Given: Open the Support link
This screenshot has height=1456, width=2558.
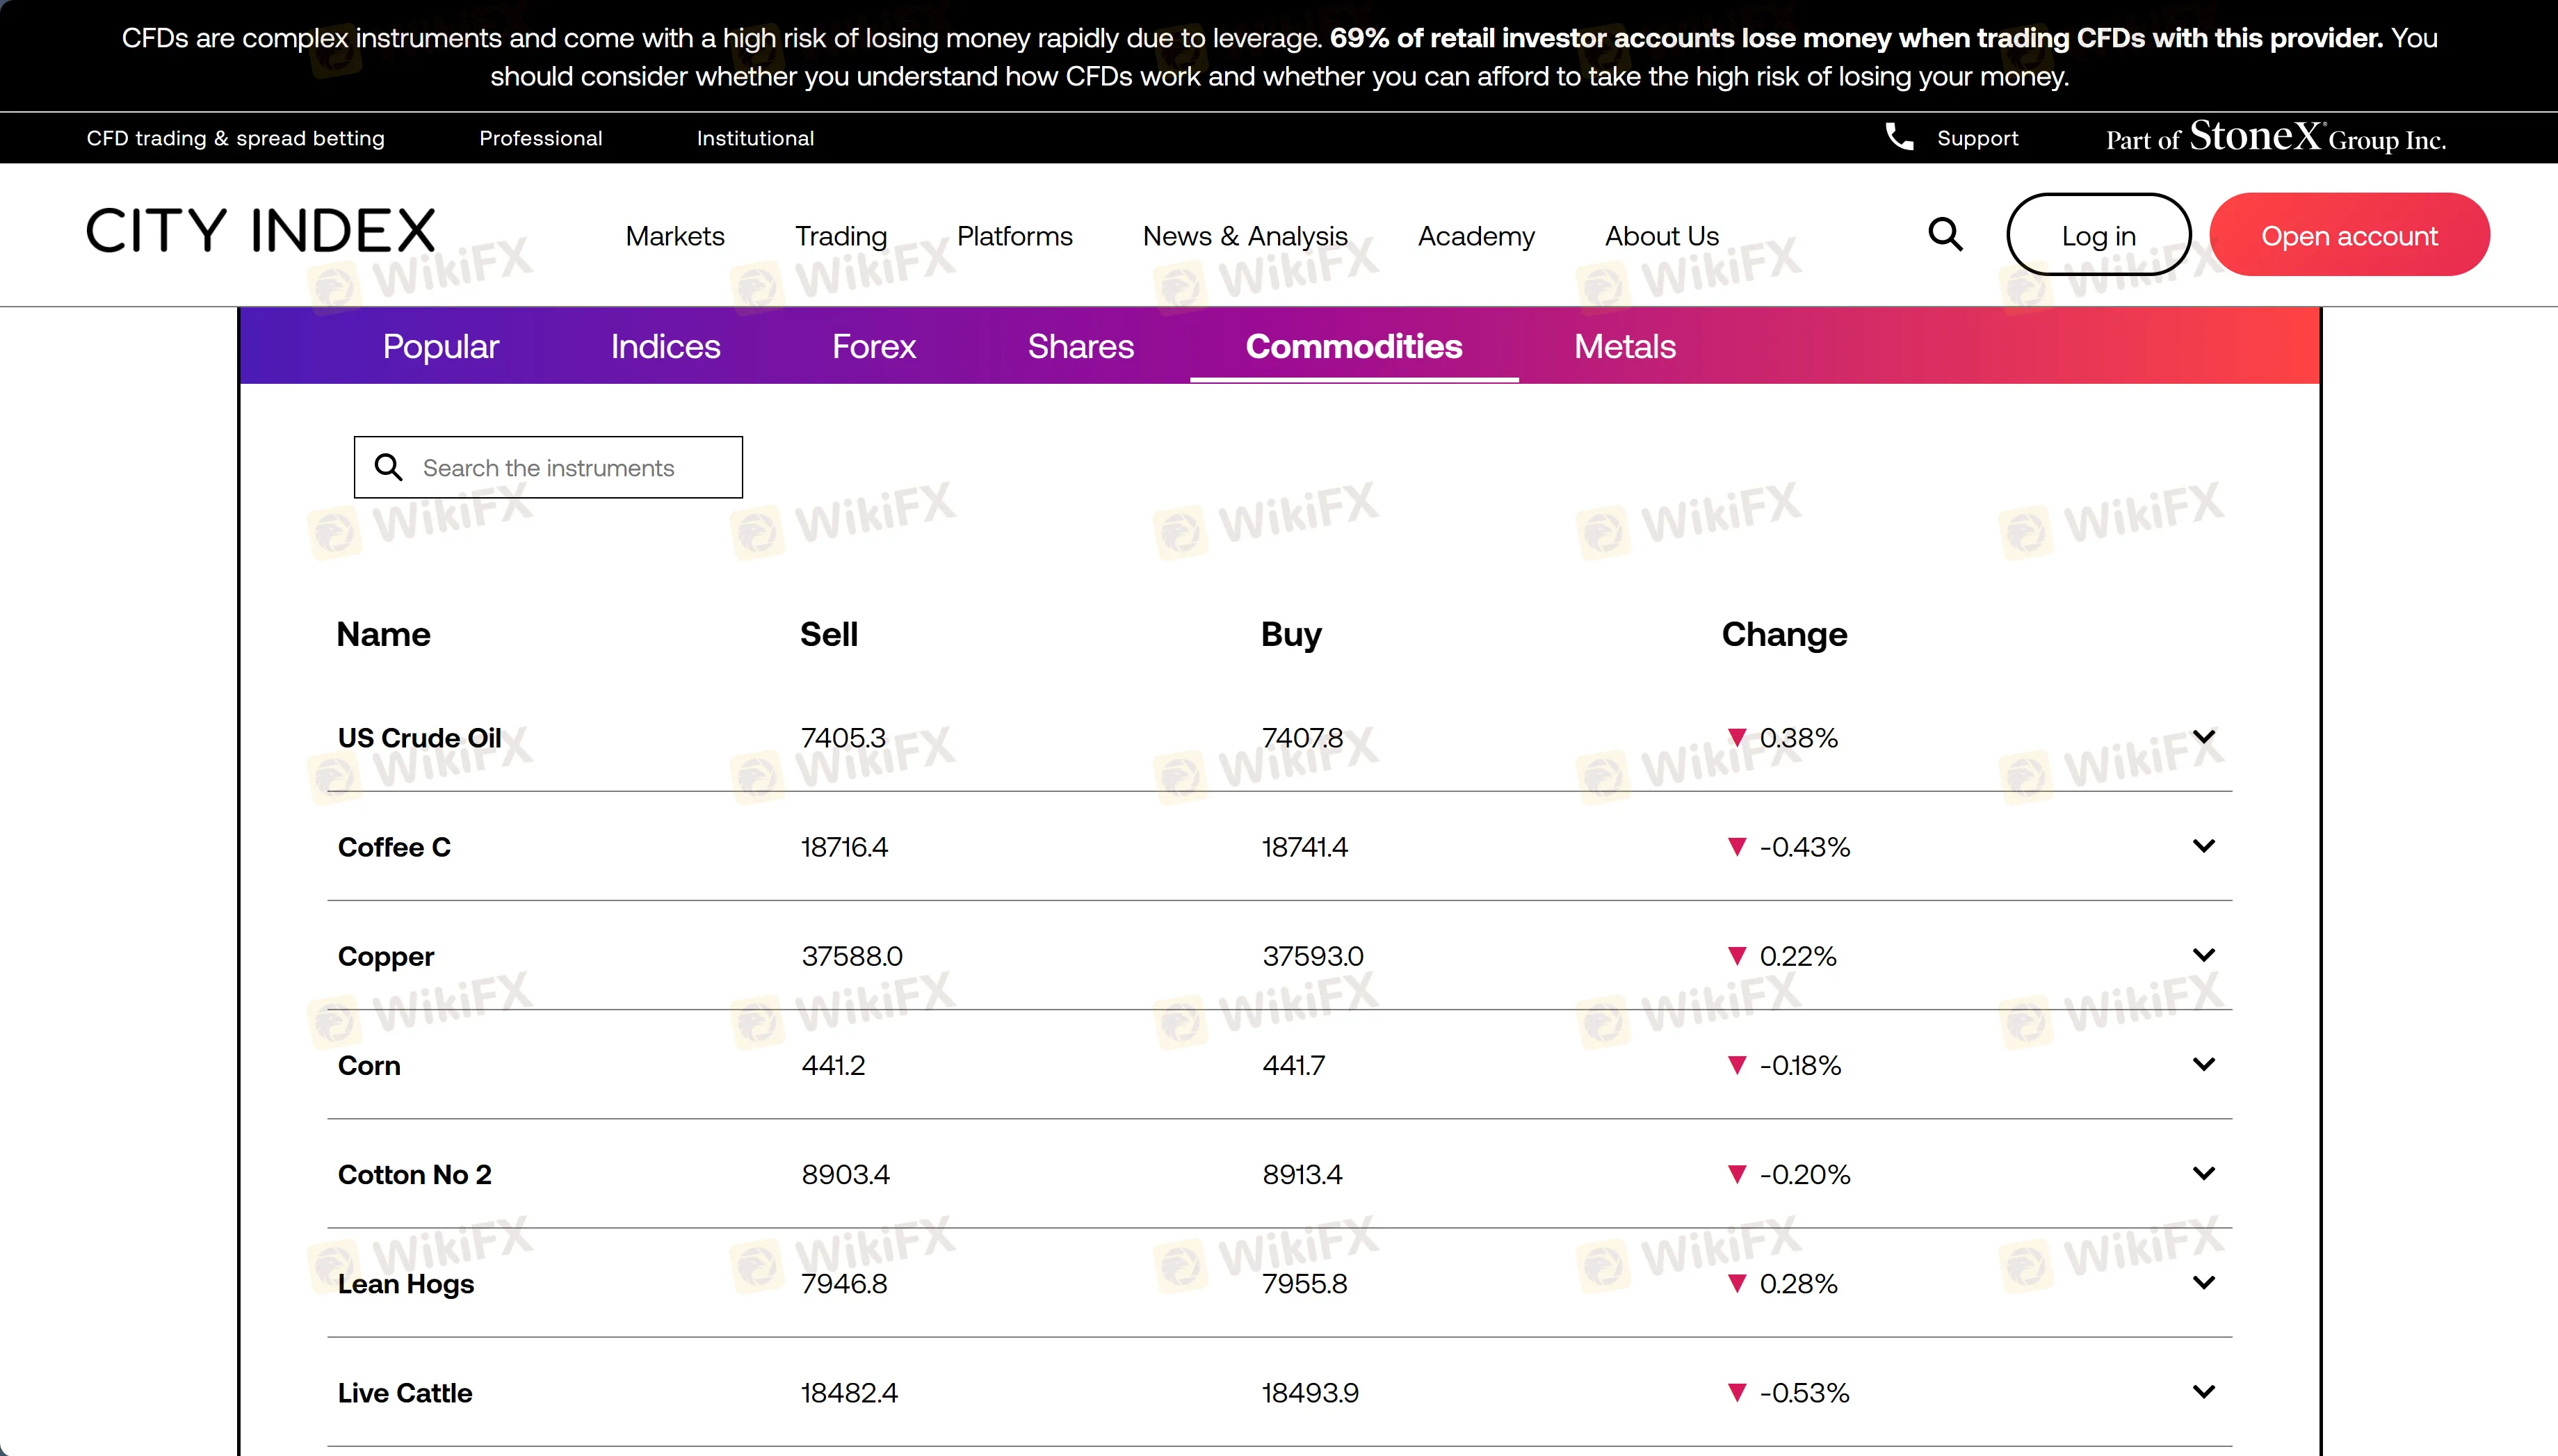Looking at the screenshot, I should click(x=1977, y=138).
